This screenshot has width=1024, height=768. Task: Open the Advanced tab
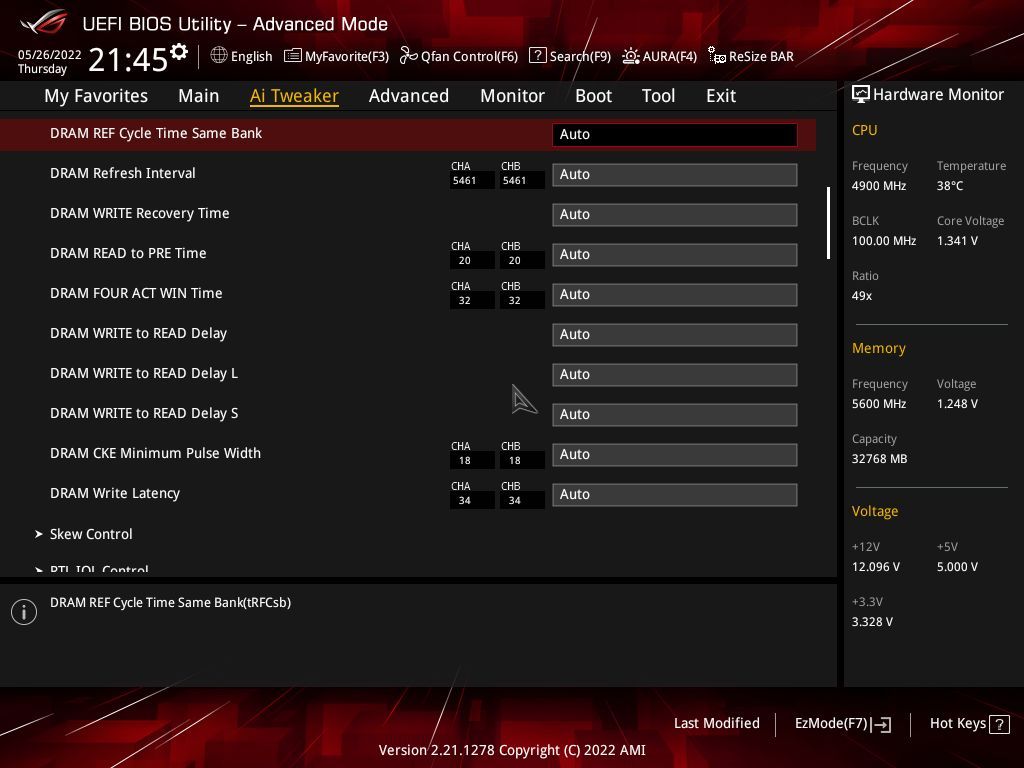pos(409,96)
